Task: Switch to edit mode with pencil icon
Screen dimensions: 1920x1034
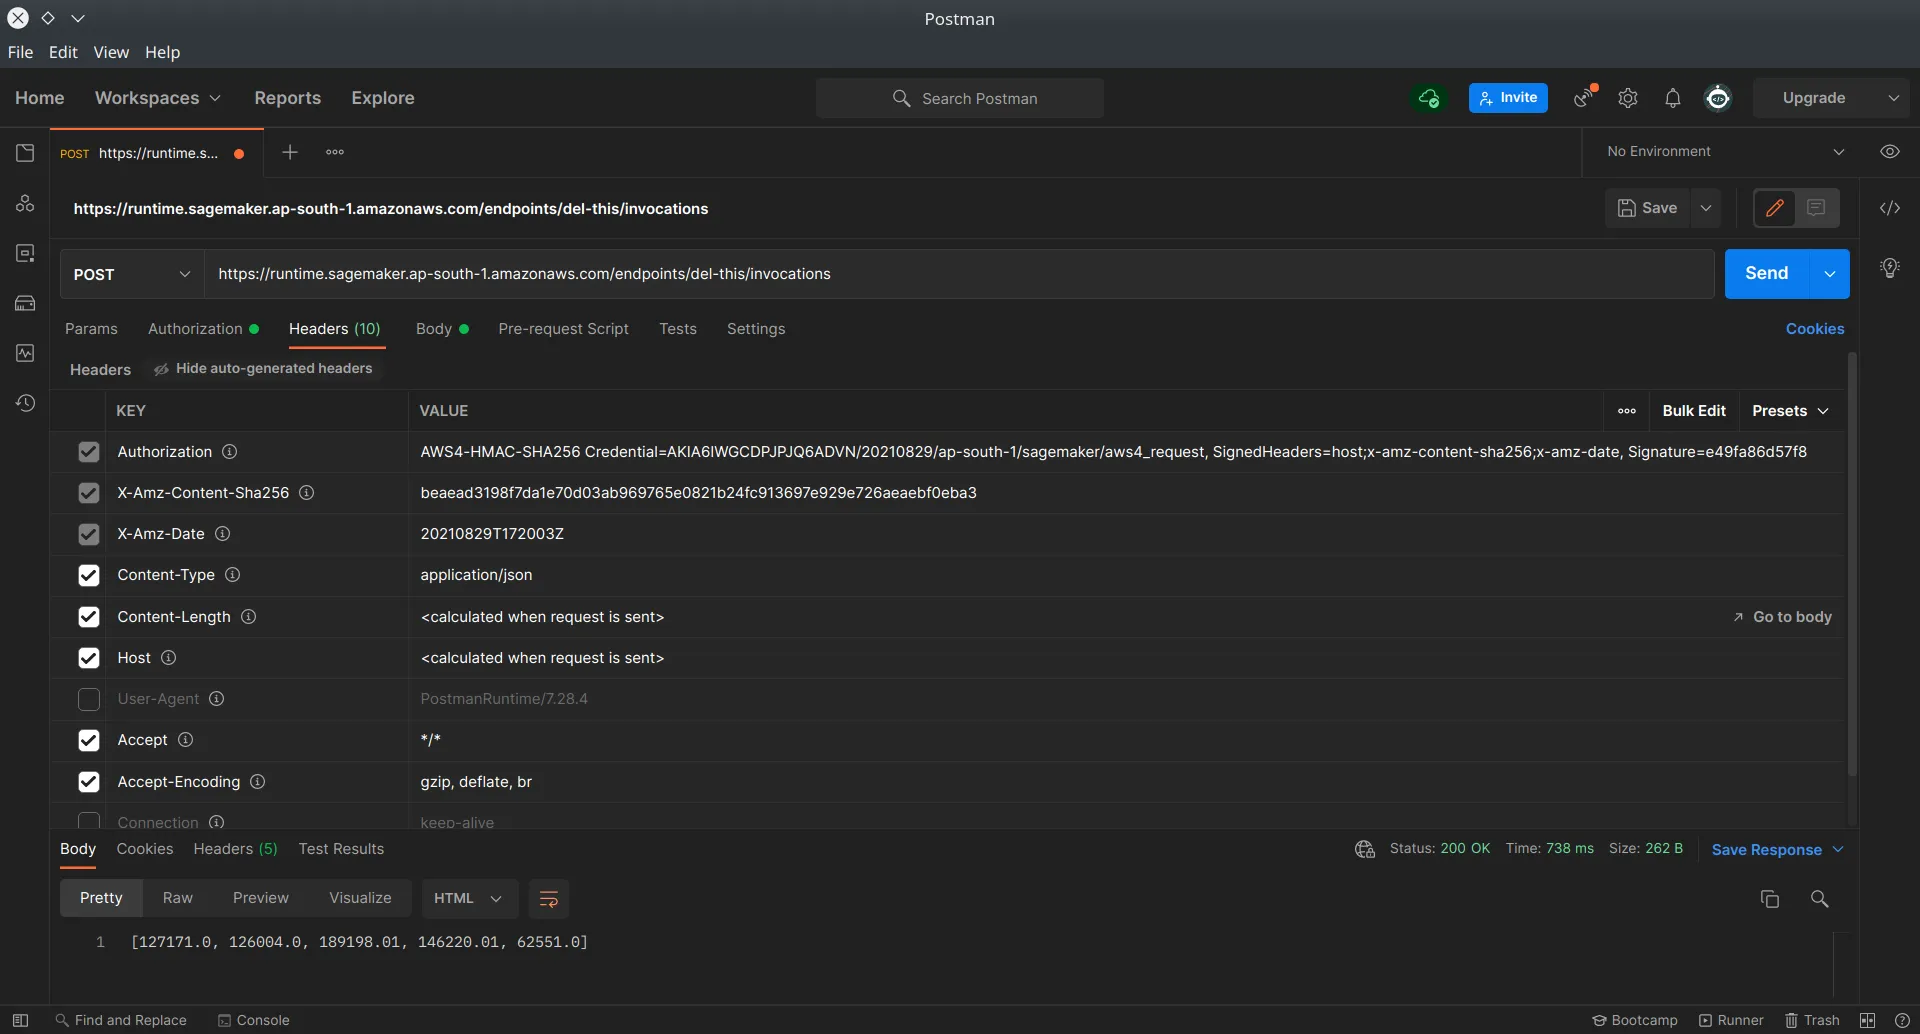Action: click(x=1775, y=208)
